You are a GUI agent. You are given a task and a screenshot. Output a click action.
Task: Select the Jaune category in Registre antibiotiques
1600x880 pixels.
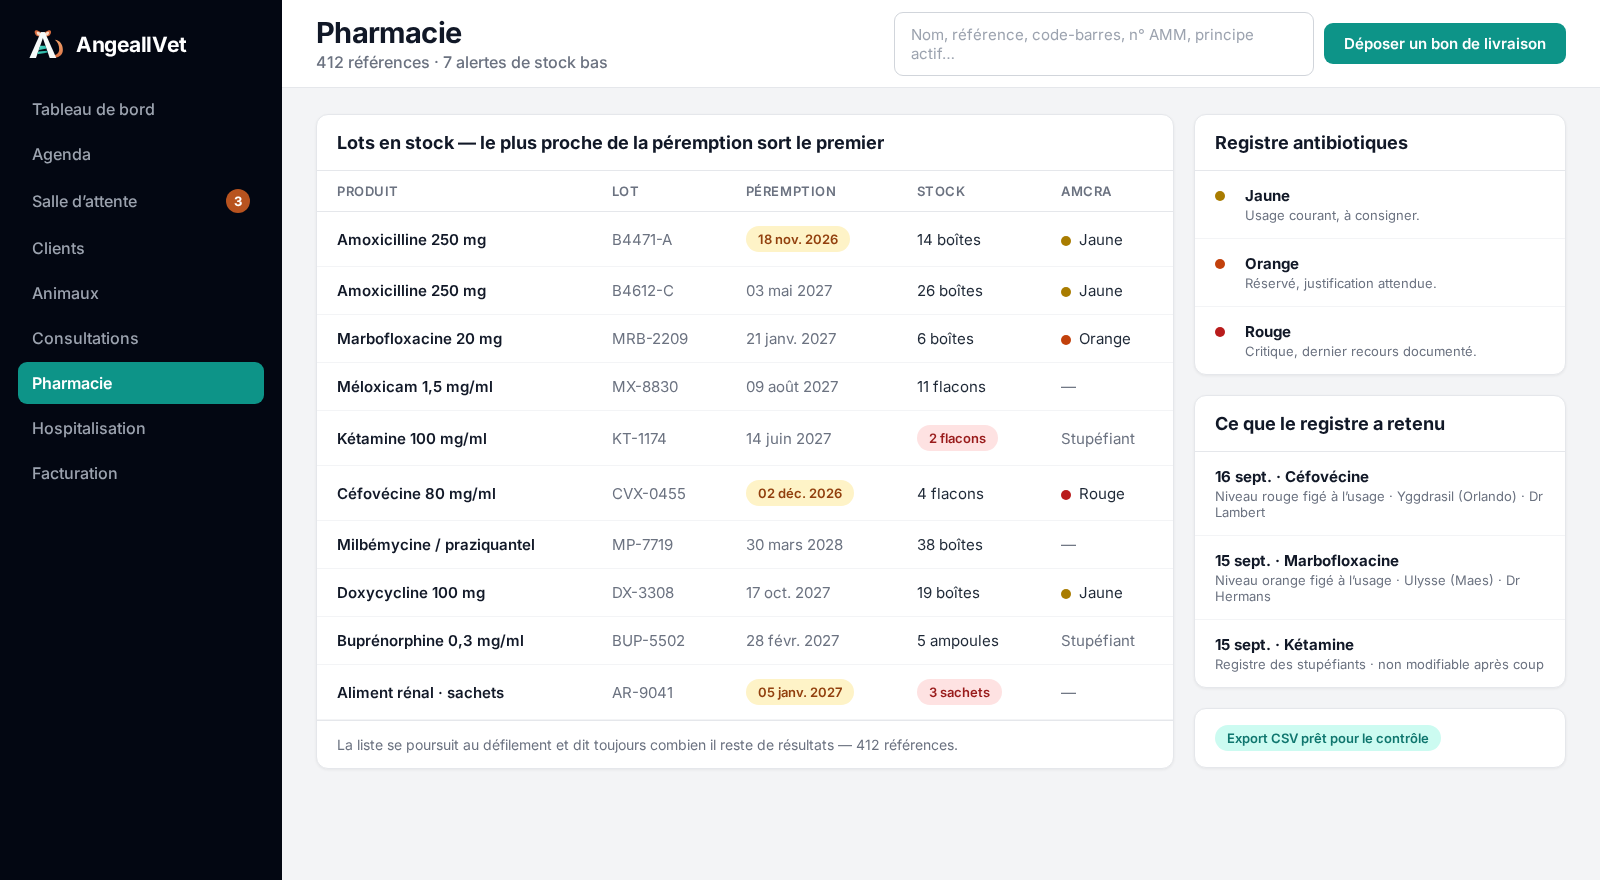(x=1380, y=205)
